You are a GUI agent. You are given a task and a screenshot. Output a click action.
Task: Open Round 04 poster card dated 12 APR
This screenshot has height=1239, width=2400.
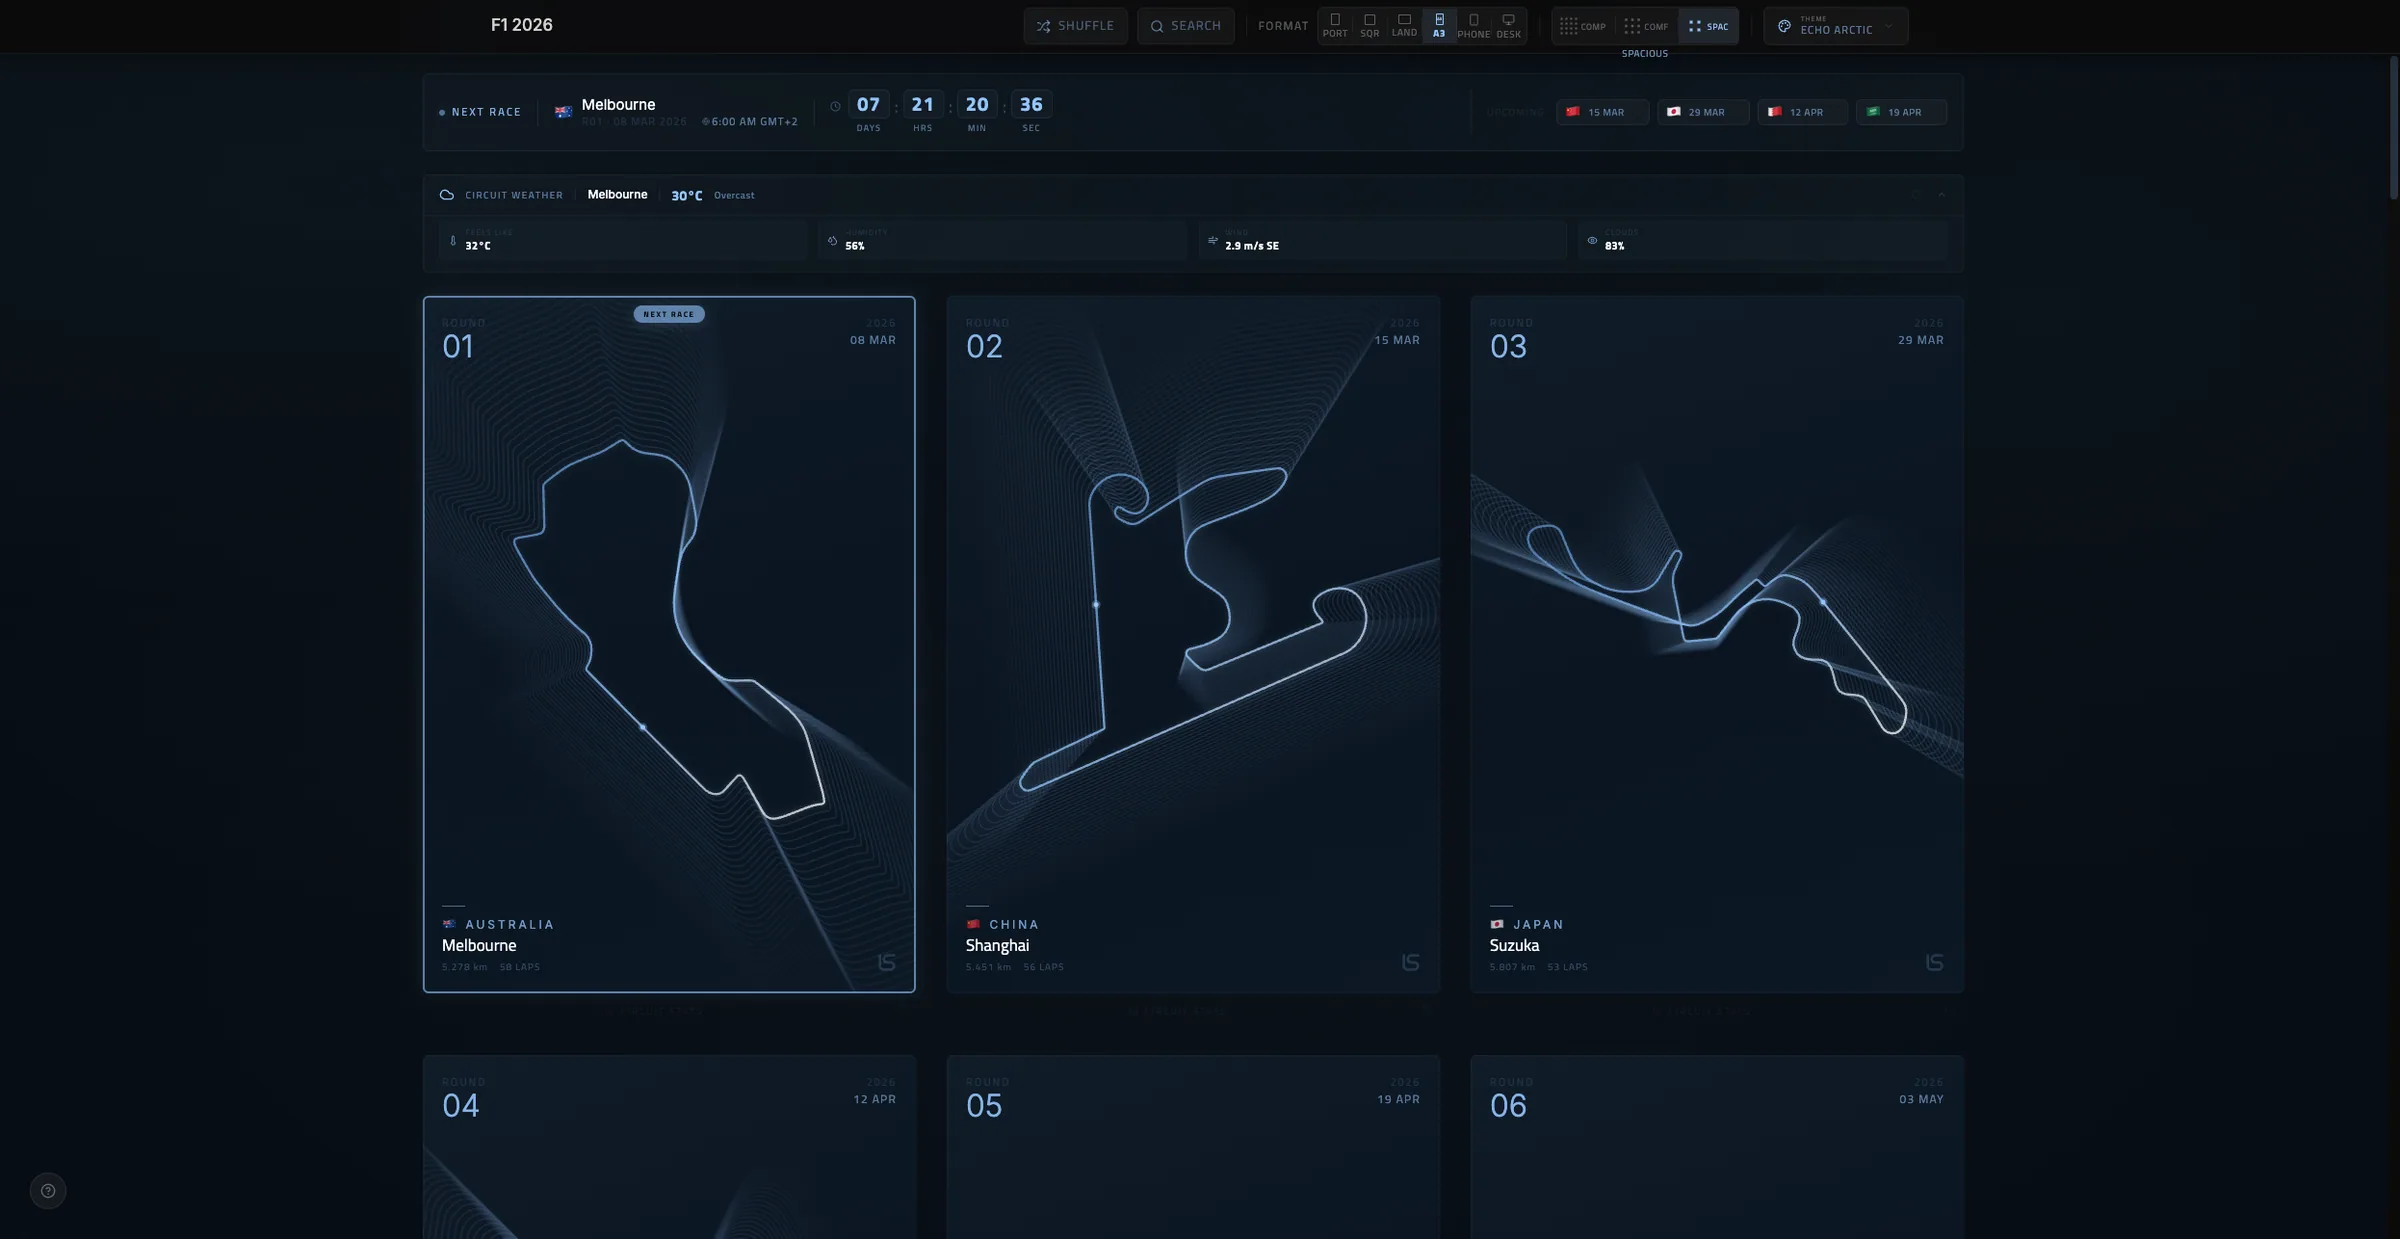click(x=669, y=1147)
